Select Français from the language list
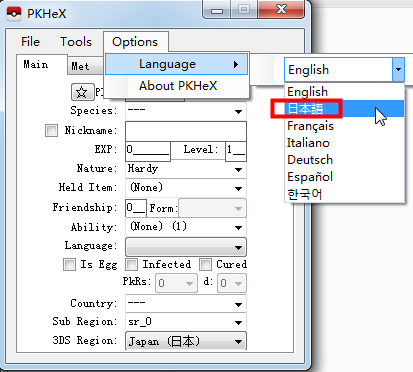This screenshot has height=372, width=413. [x=345, y=126]
